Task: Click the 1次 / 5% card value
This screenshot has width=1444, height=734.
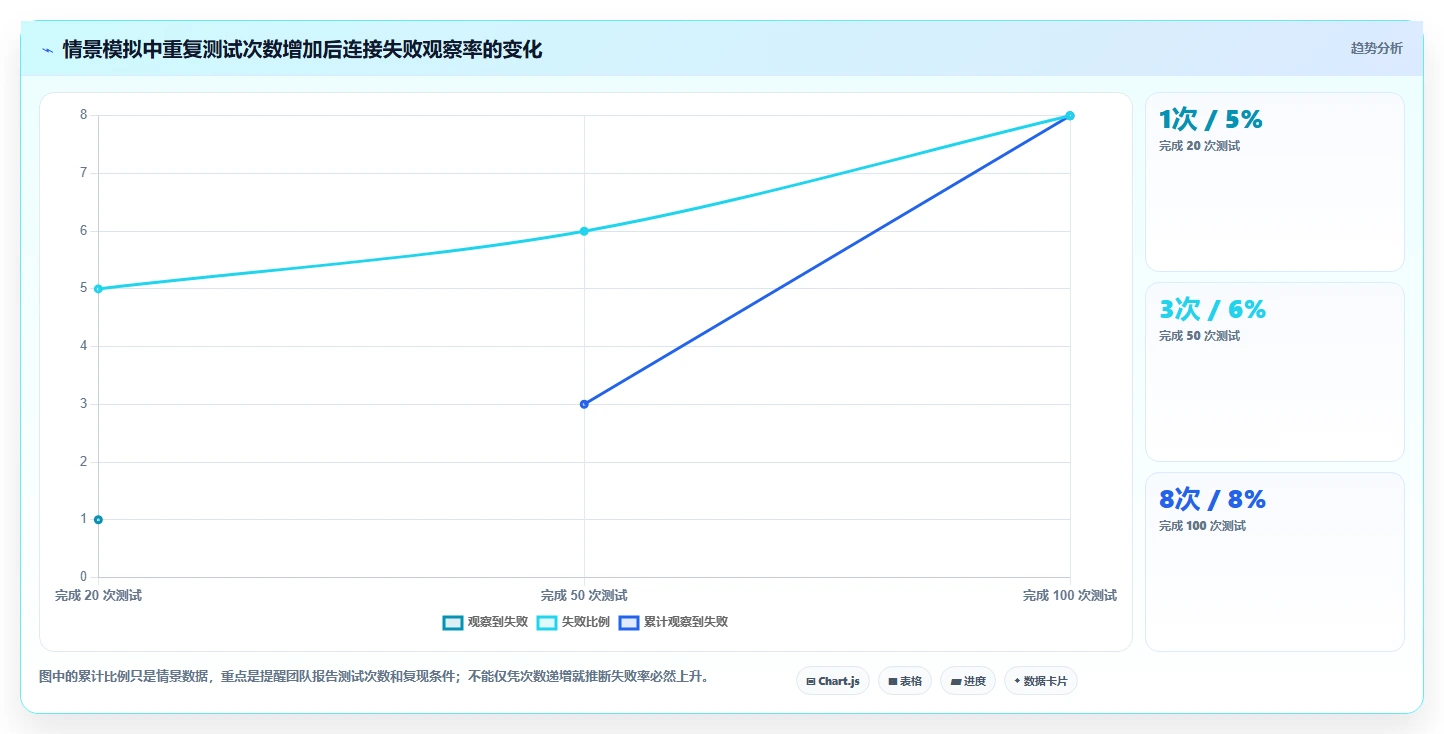Action: tap(1210, 120)
